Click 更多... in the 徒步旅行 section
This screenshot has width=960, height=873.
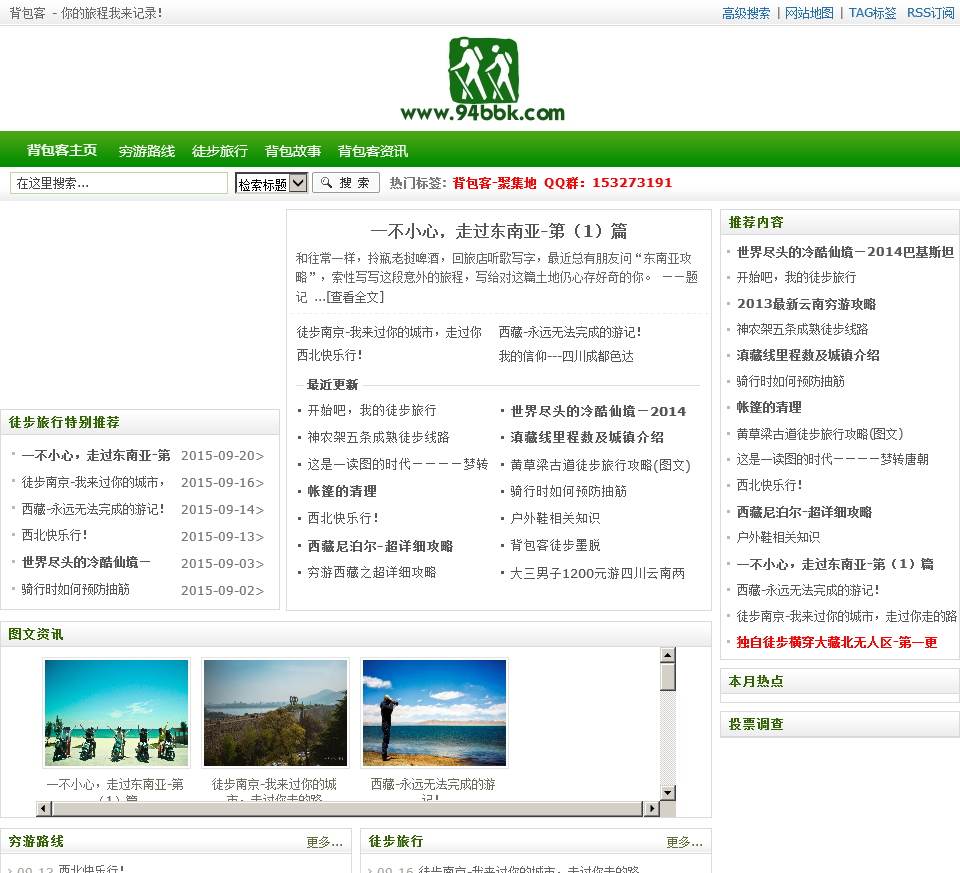click(684, 842)
